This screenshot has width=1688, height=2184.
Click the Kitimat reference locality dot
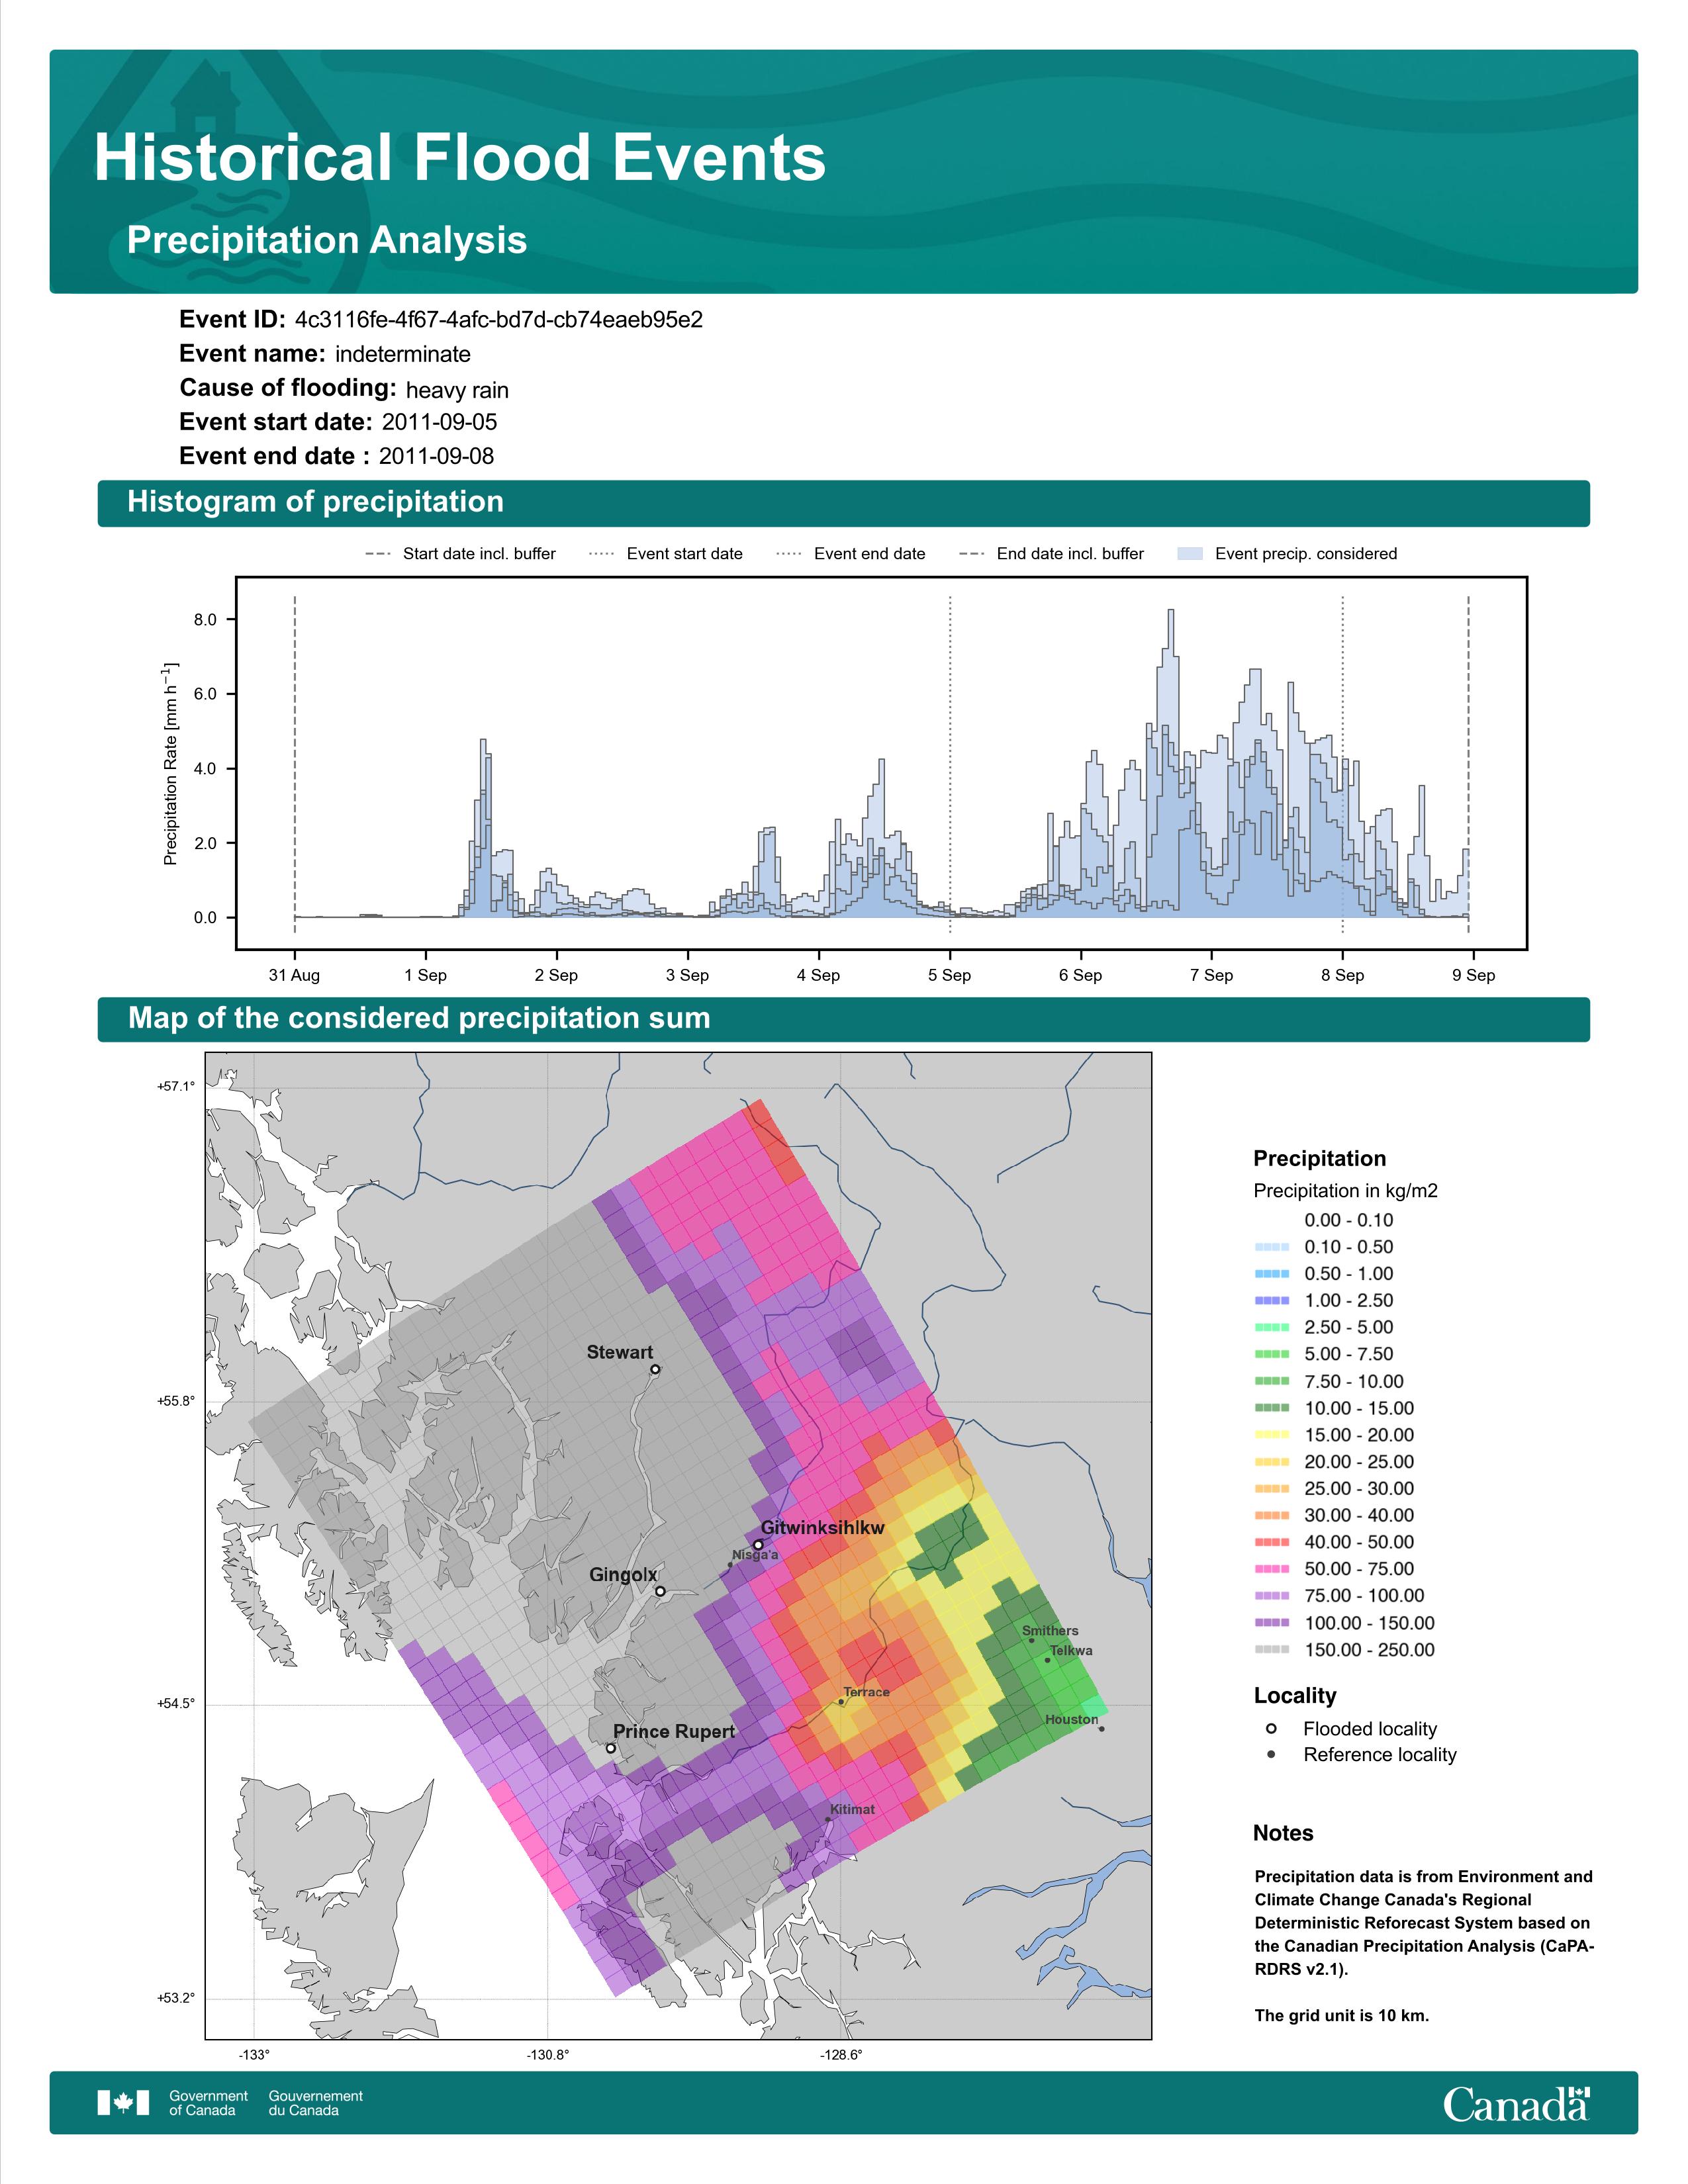pyautogui.click(x=828, y=1820)
